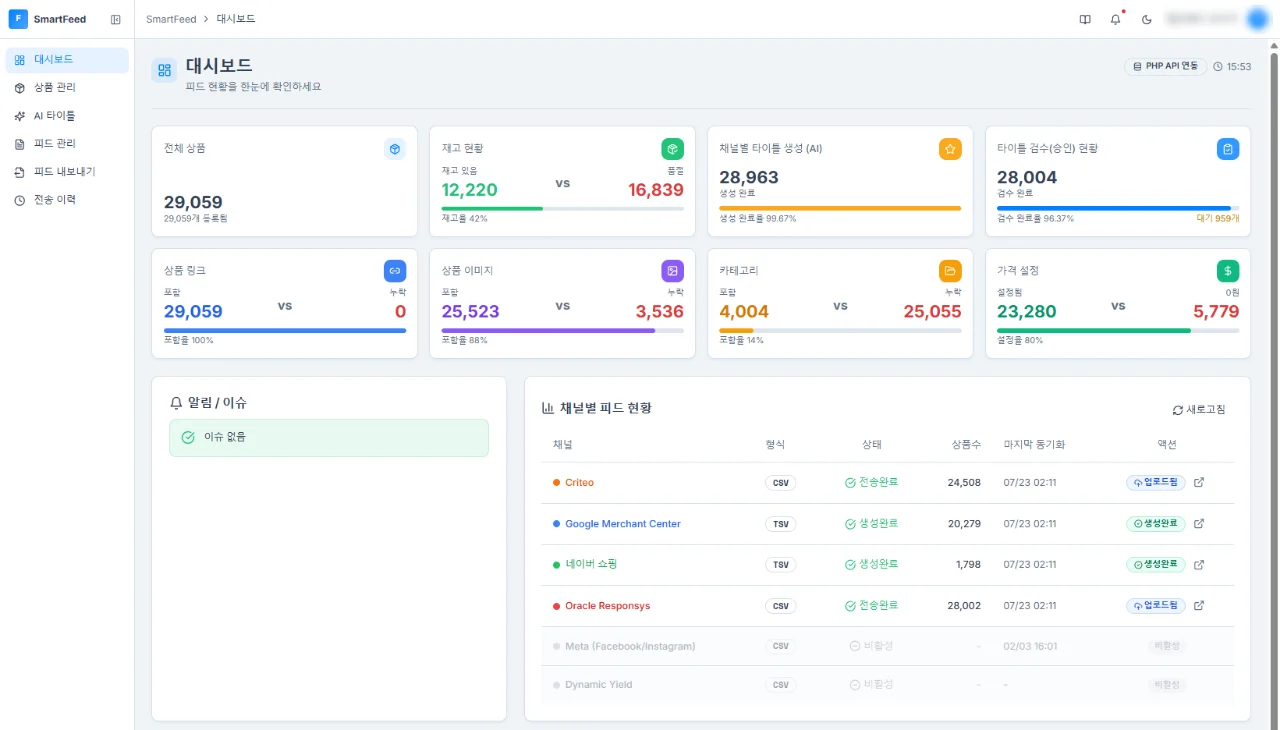Click the PHP API 연동 badge
Viewport: 1280px width, 730px height.
point(1166,66)
